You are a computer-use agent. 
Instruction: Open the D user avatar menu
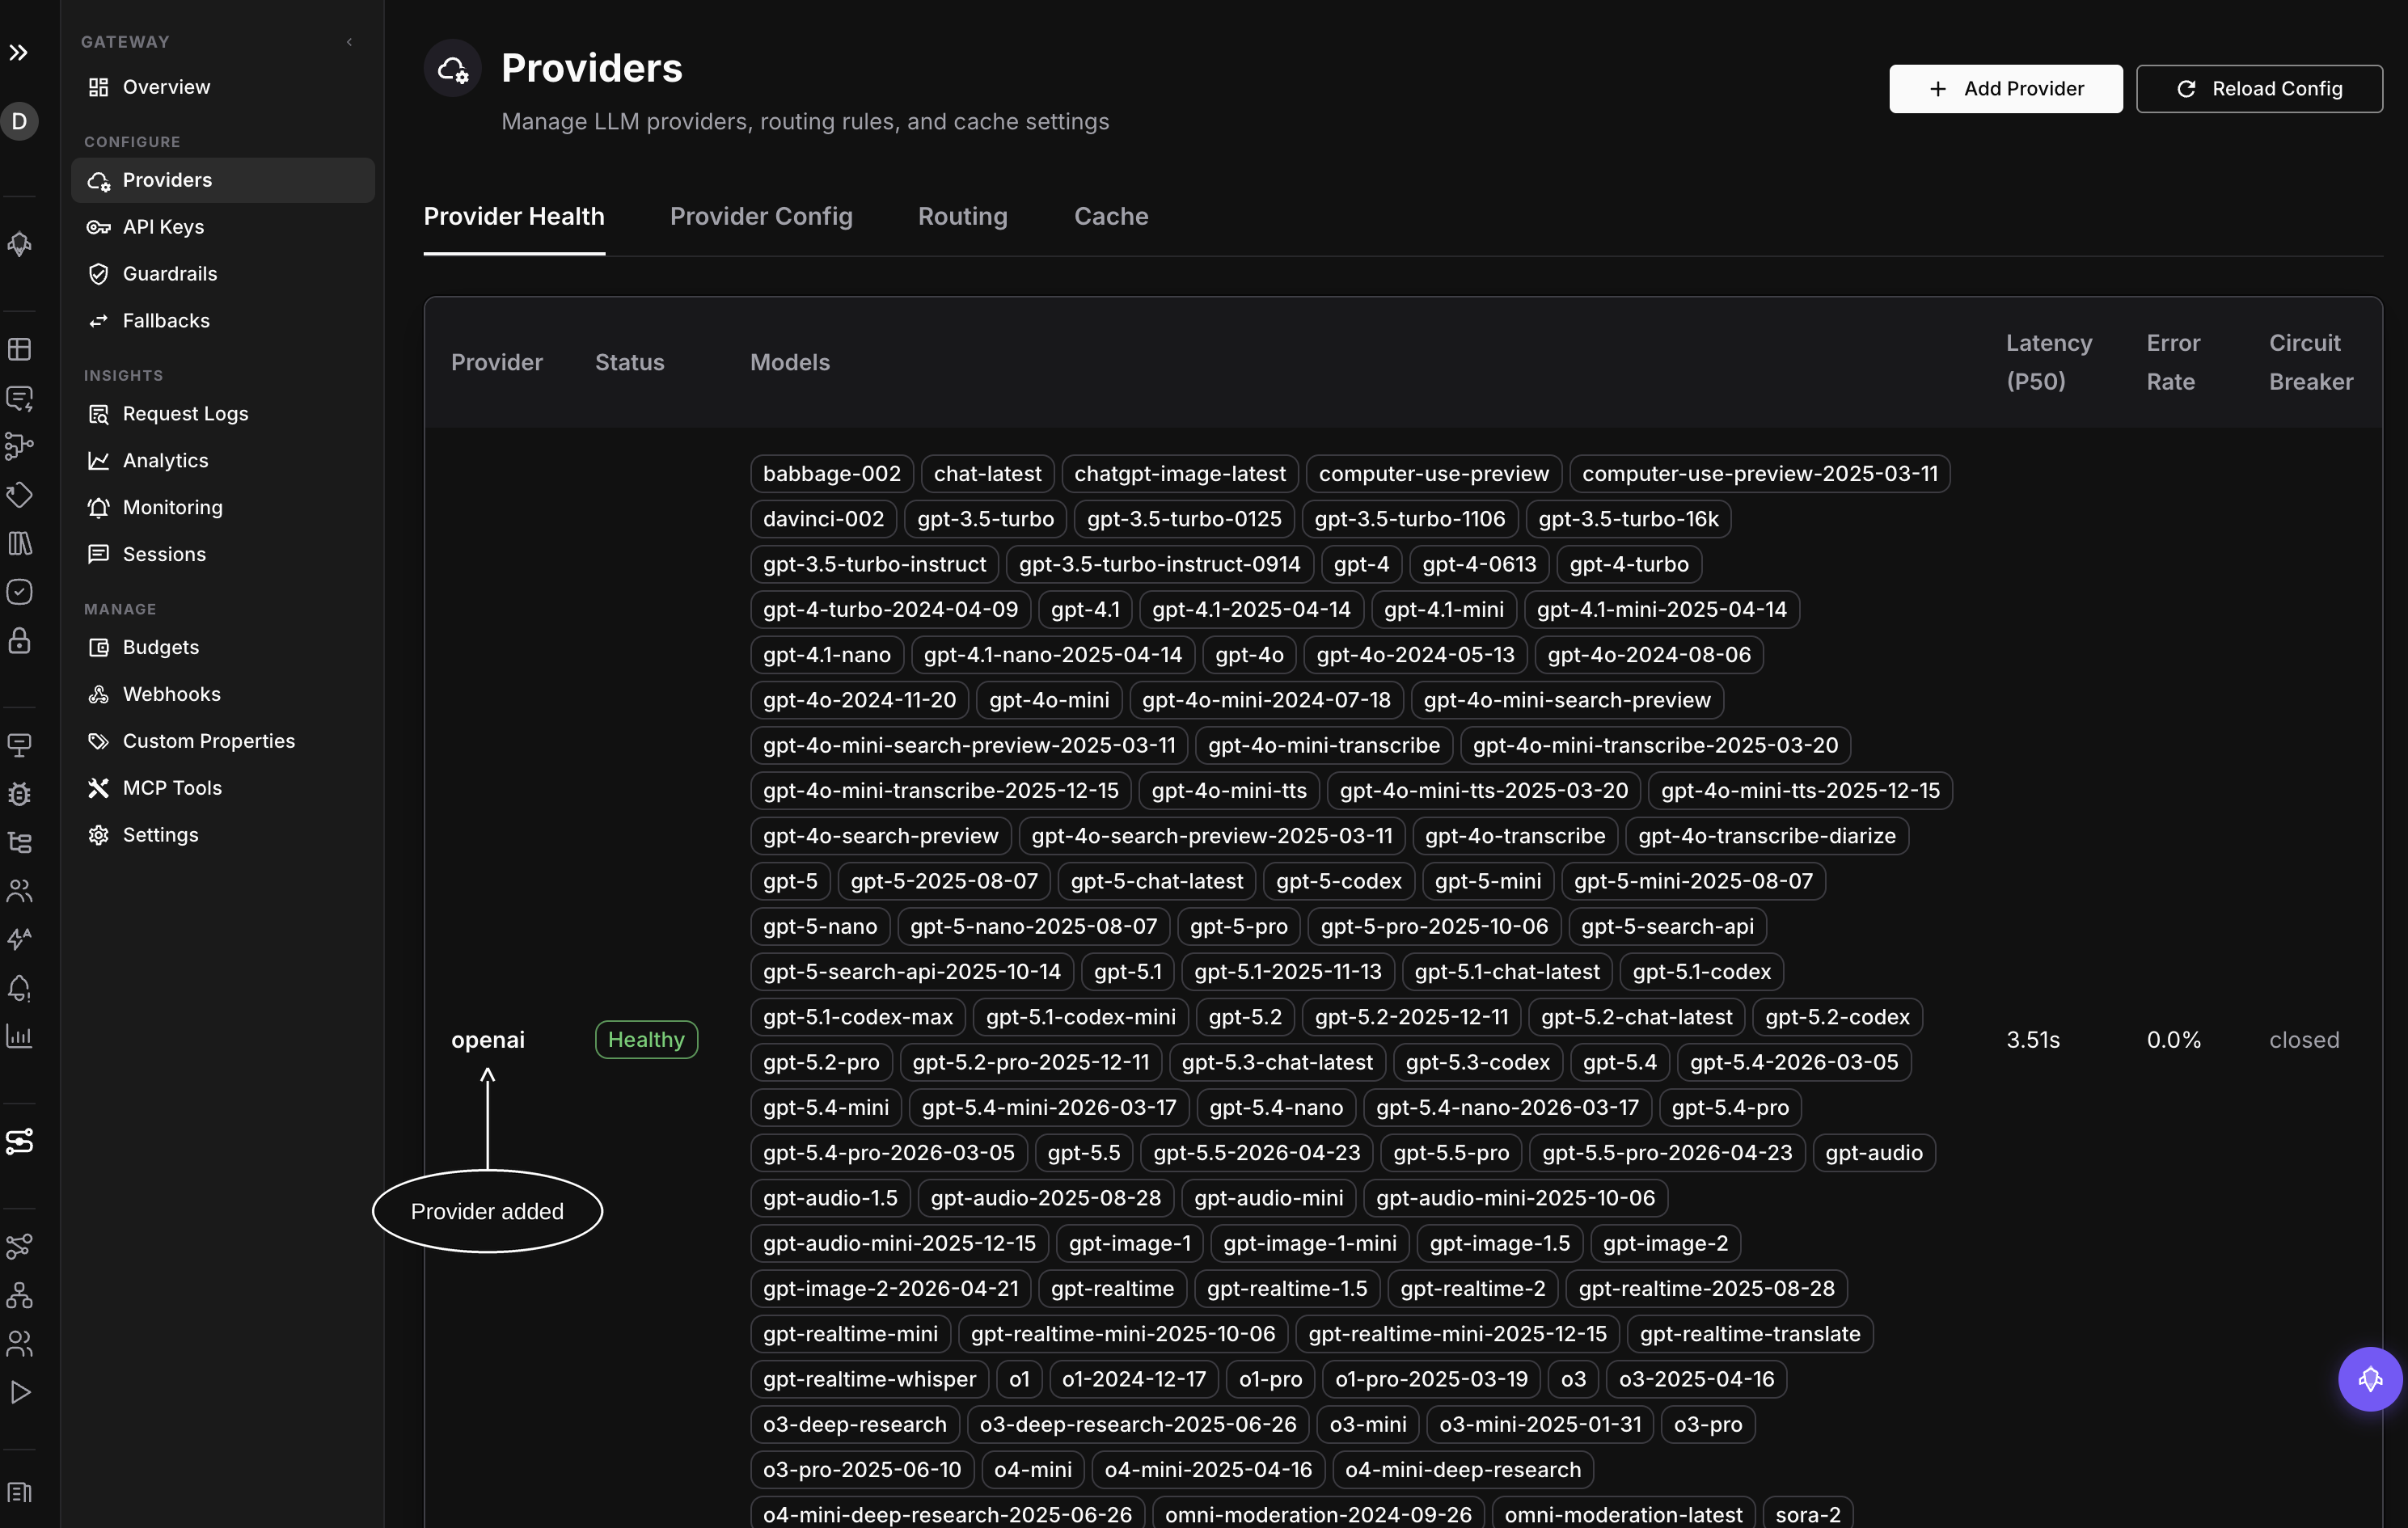click(19, 121)
